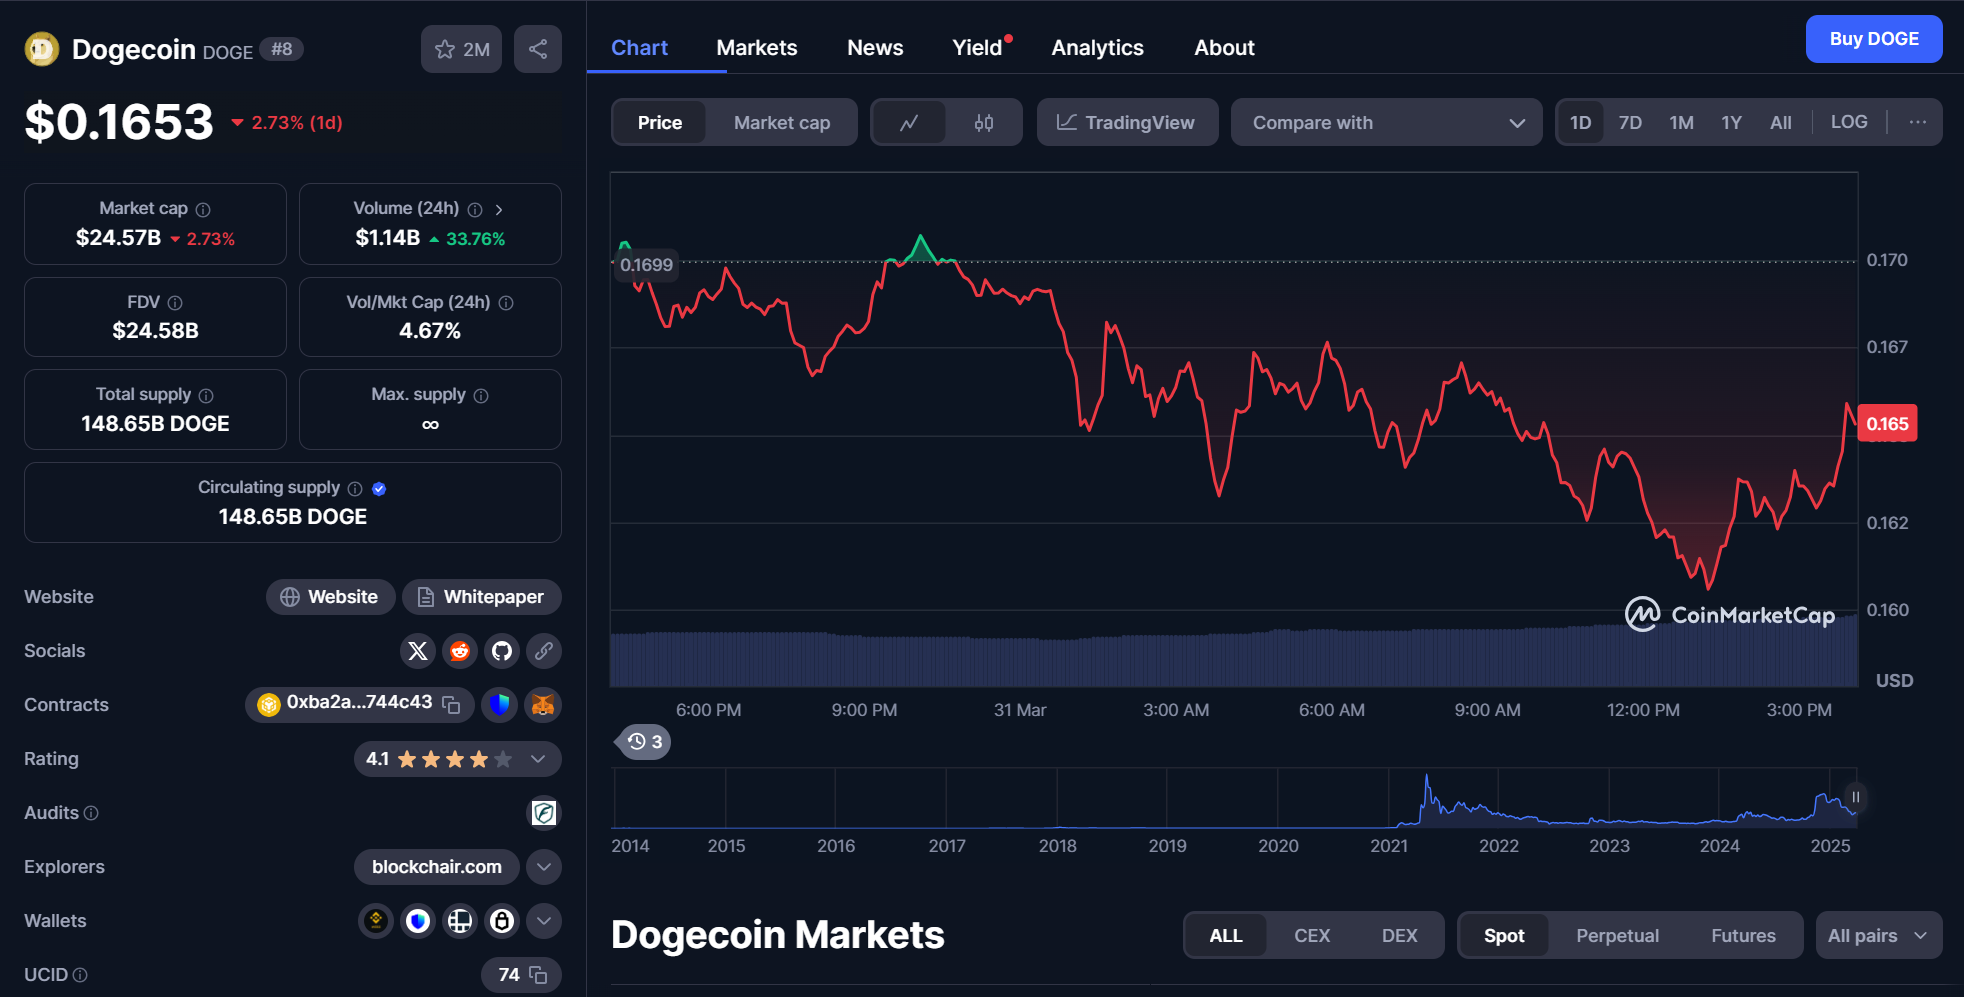Image resolution: width=1964 pixels, height=997 pixels.
Task: Switch chart from Price to Market cap
Action: tap(782, 122)
